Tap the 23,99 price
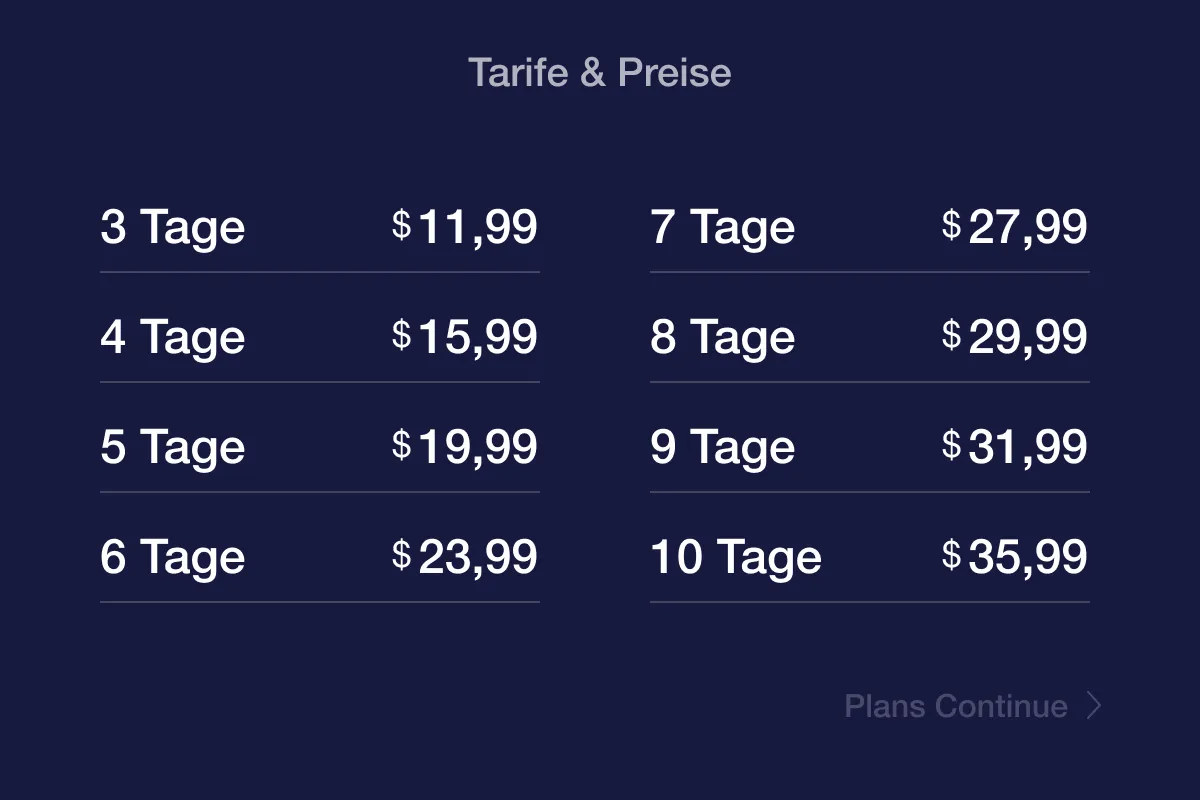This screenshot has height=800, width=1200. point(478,557)
